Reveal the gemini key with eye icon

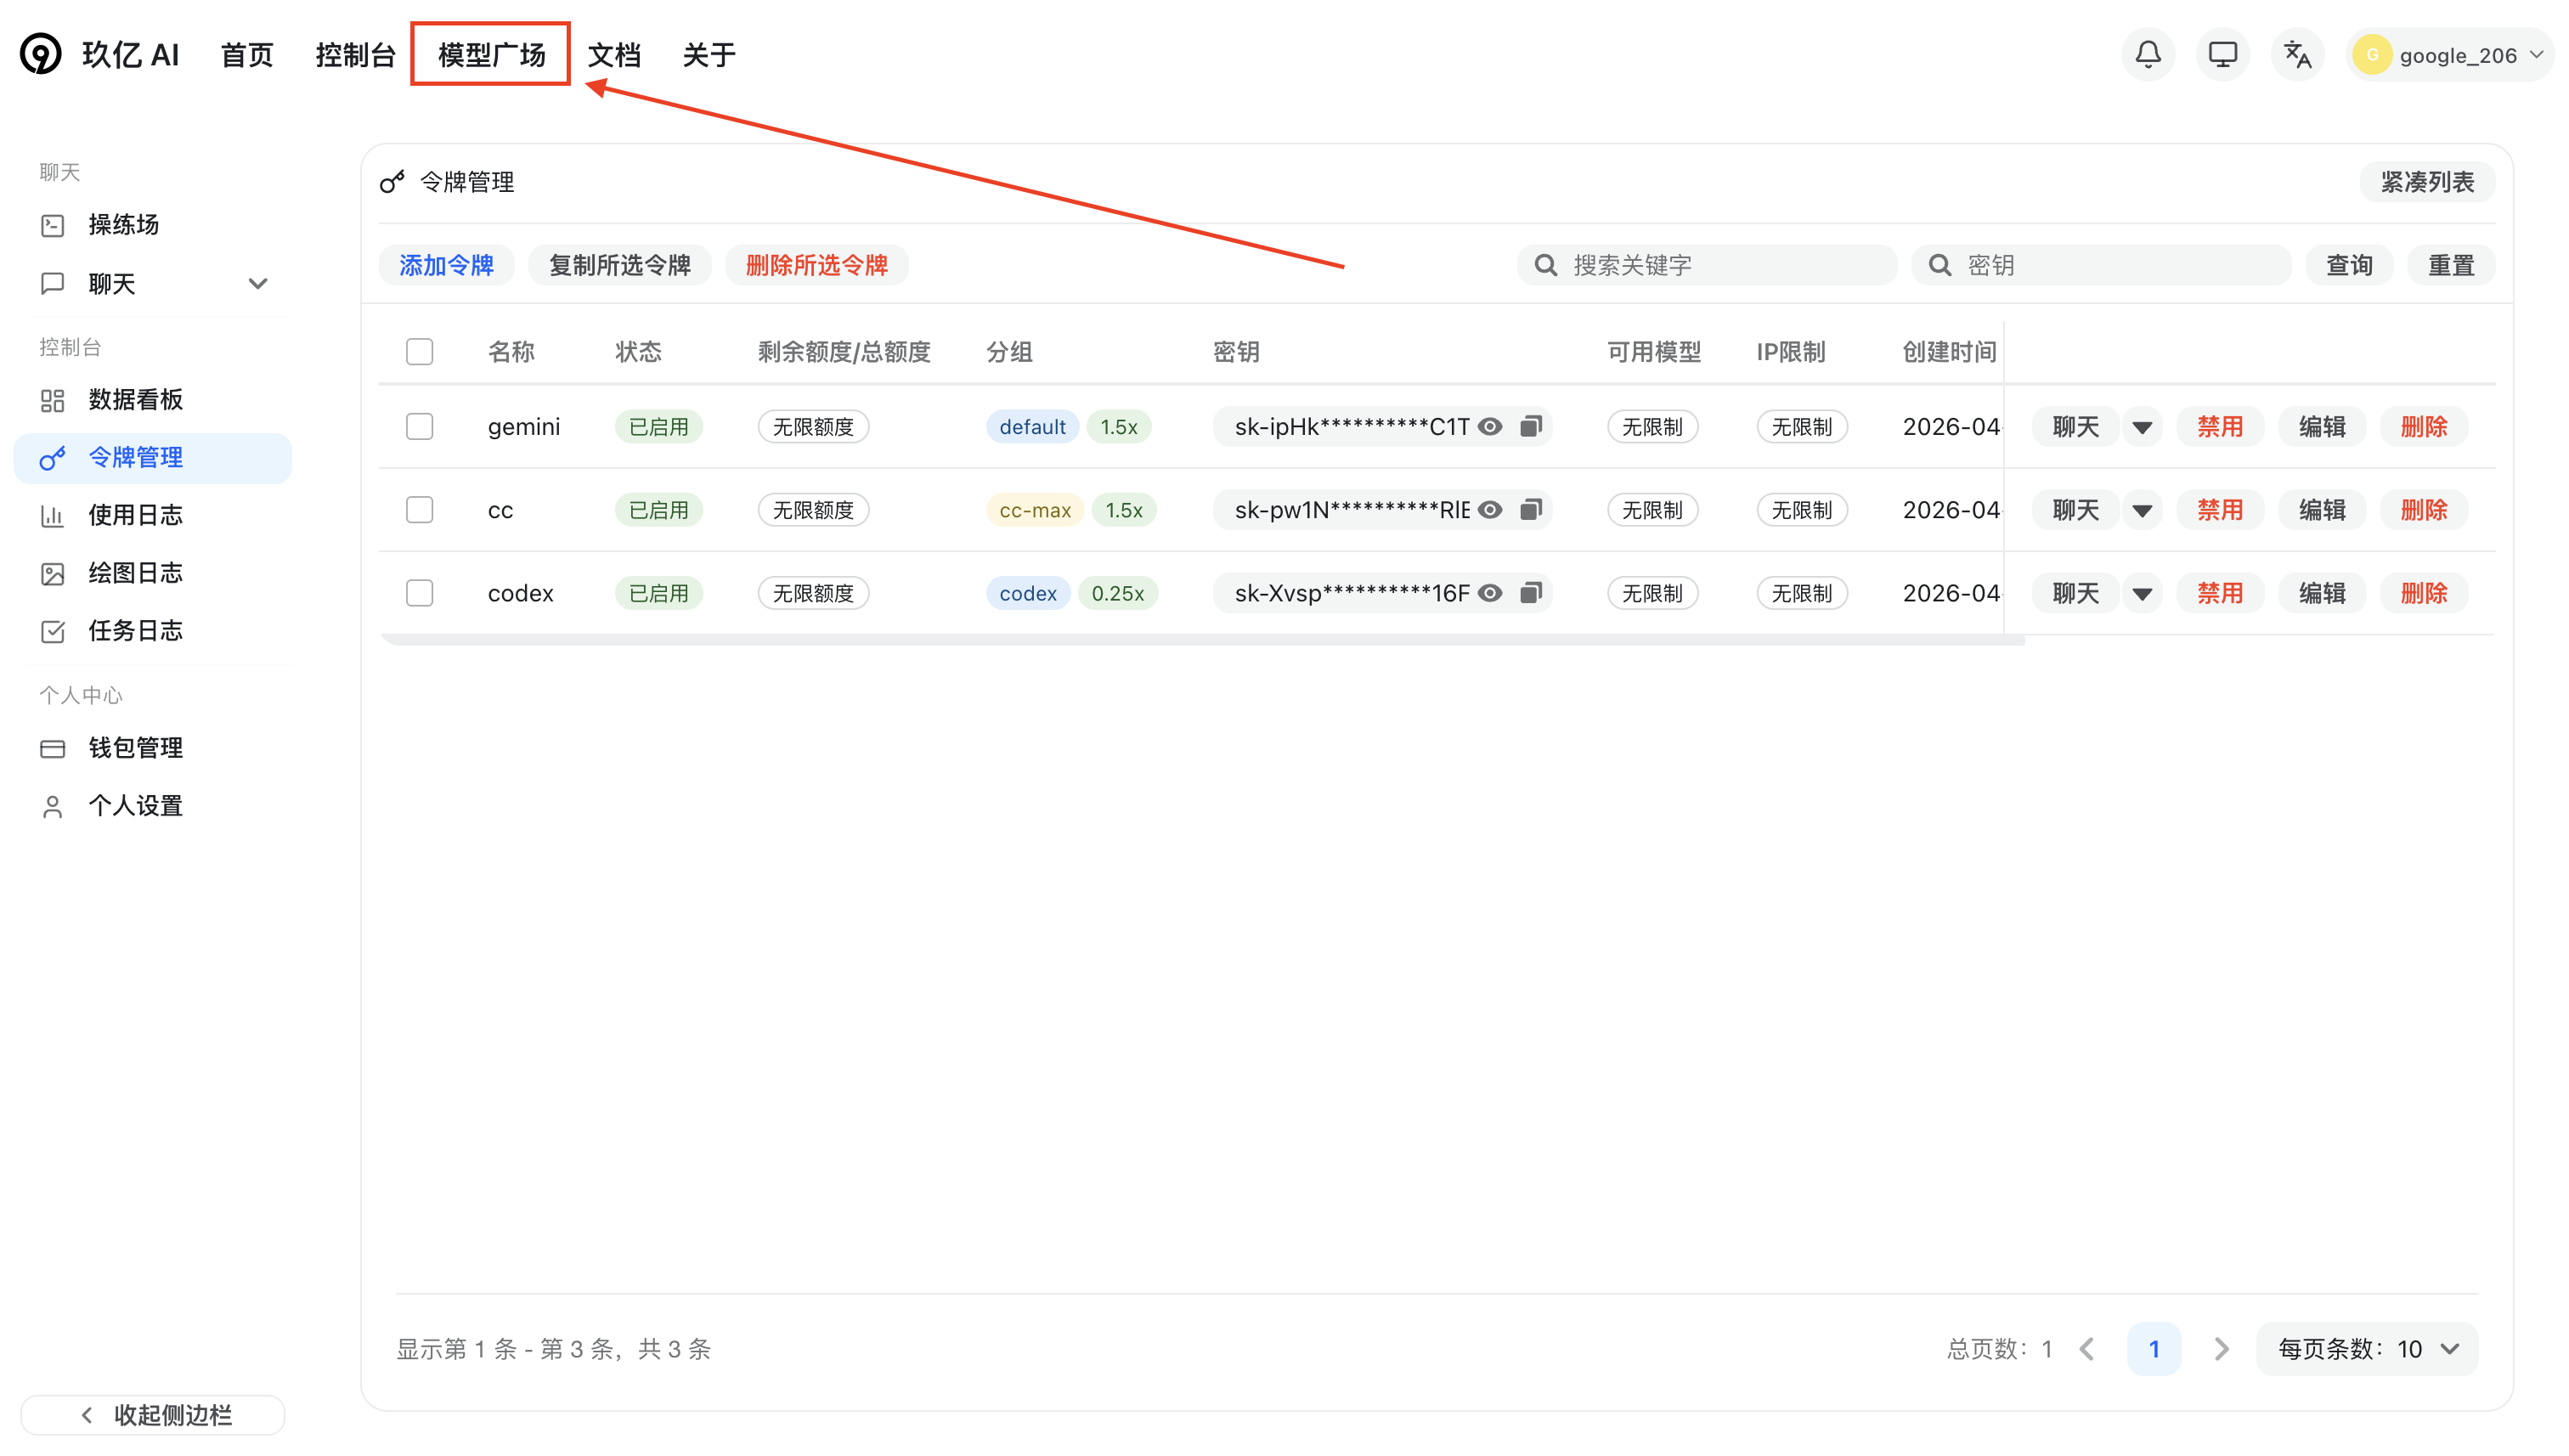1490,427
